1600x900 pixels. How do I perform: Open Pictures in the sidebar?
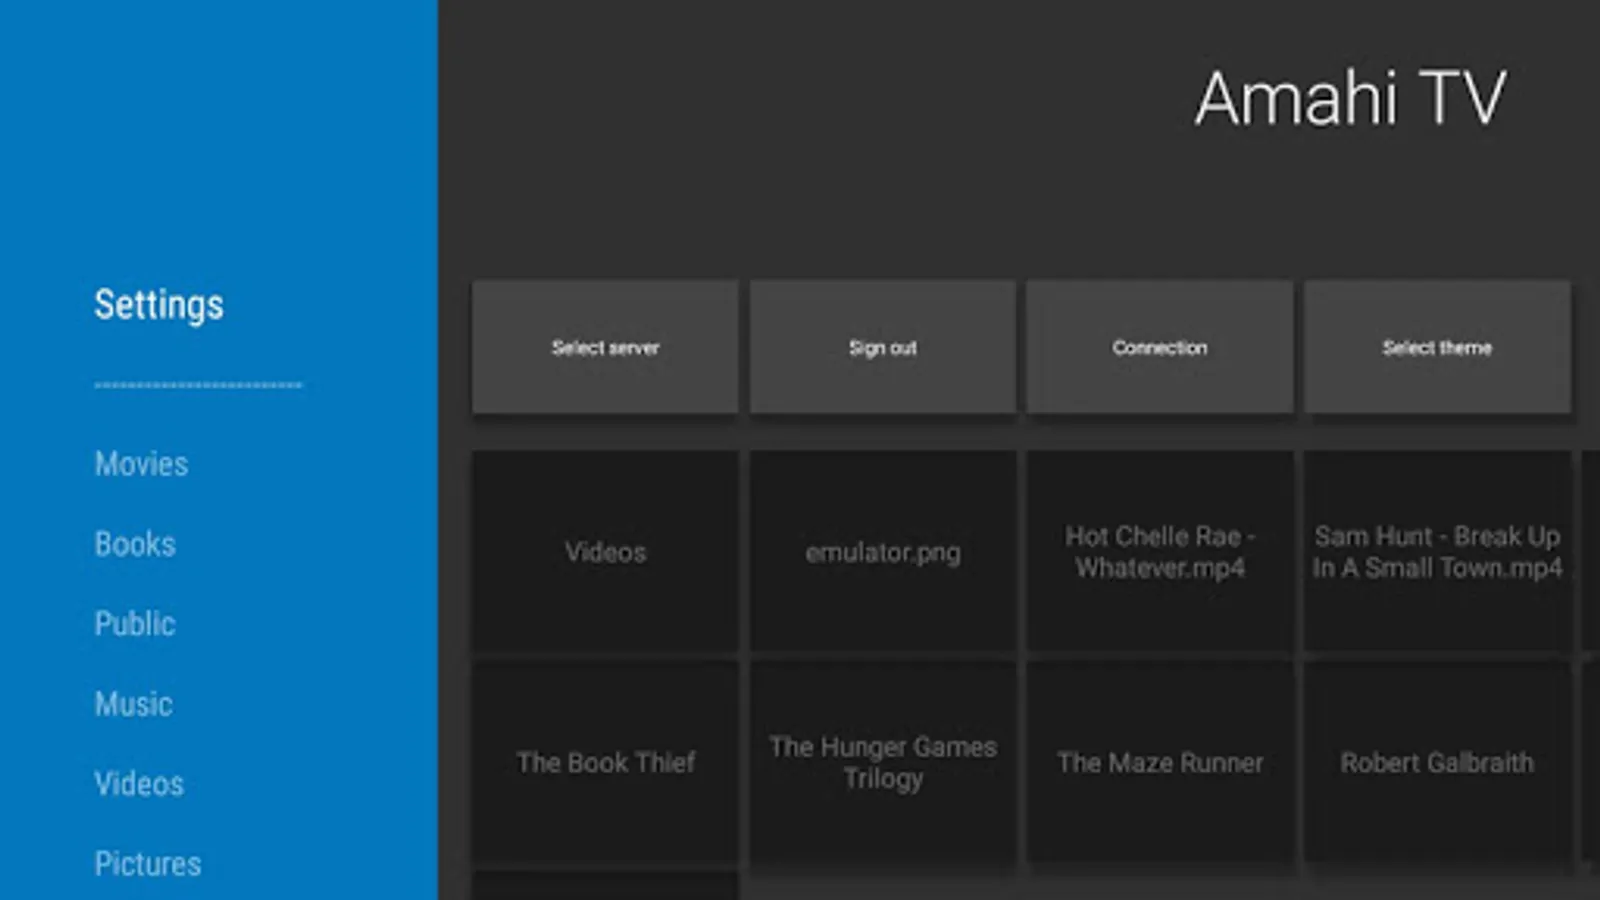click(x=148, y=864)
